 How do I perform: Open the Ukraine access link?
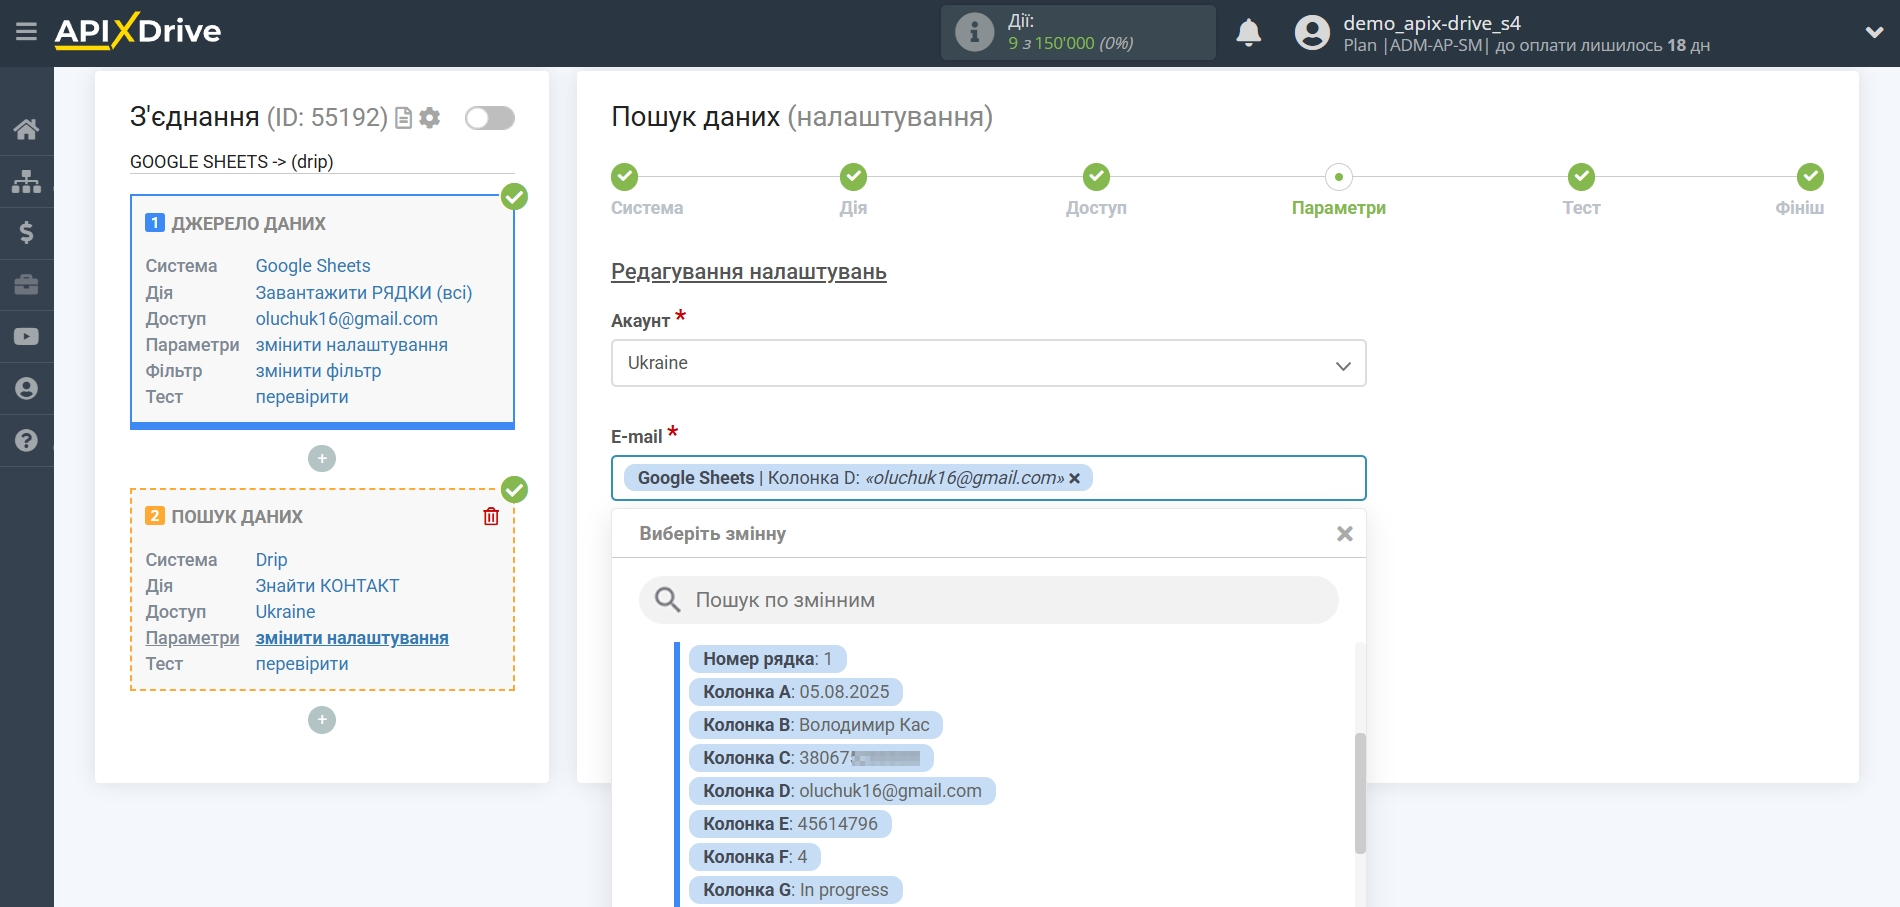pos(285,612)
